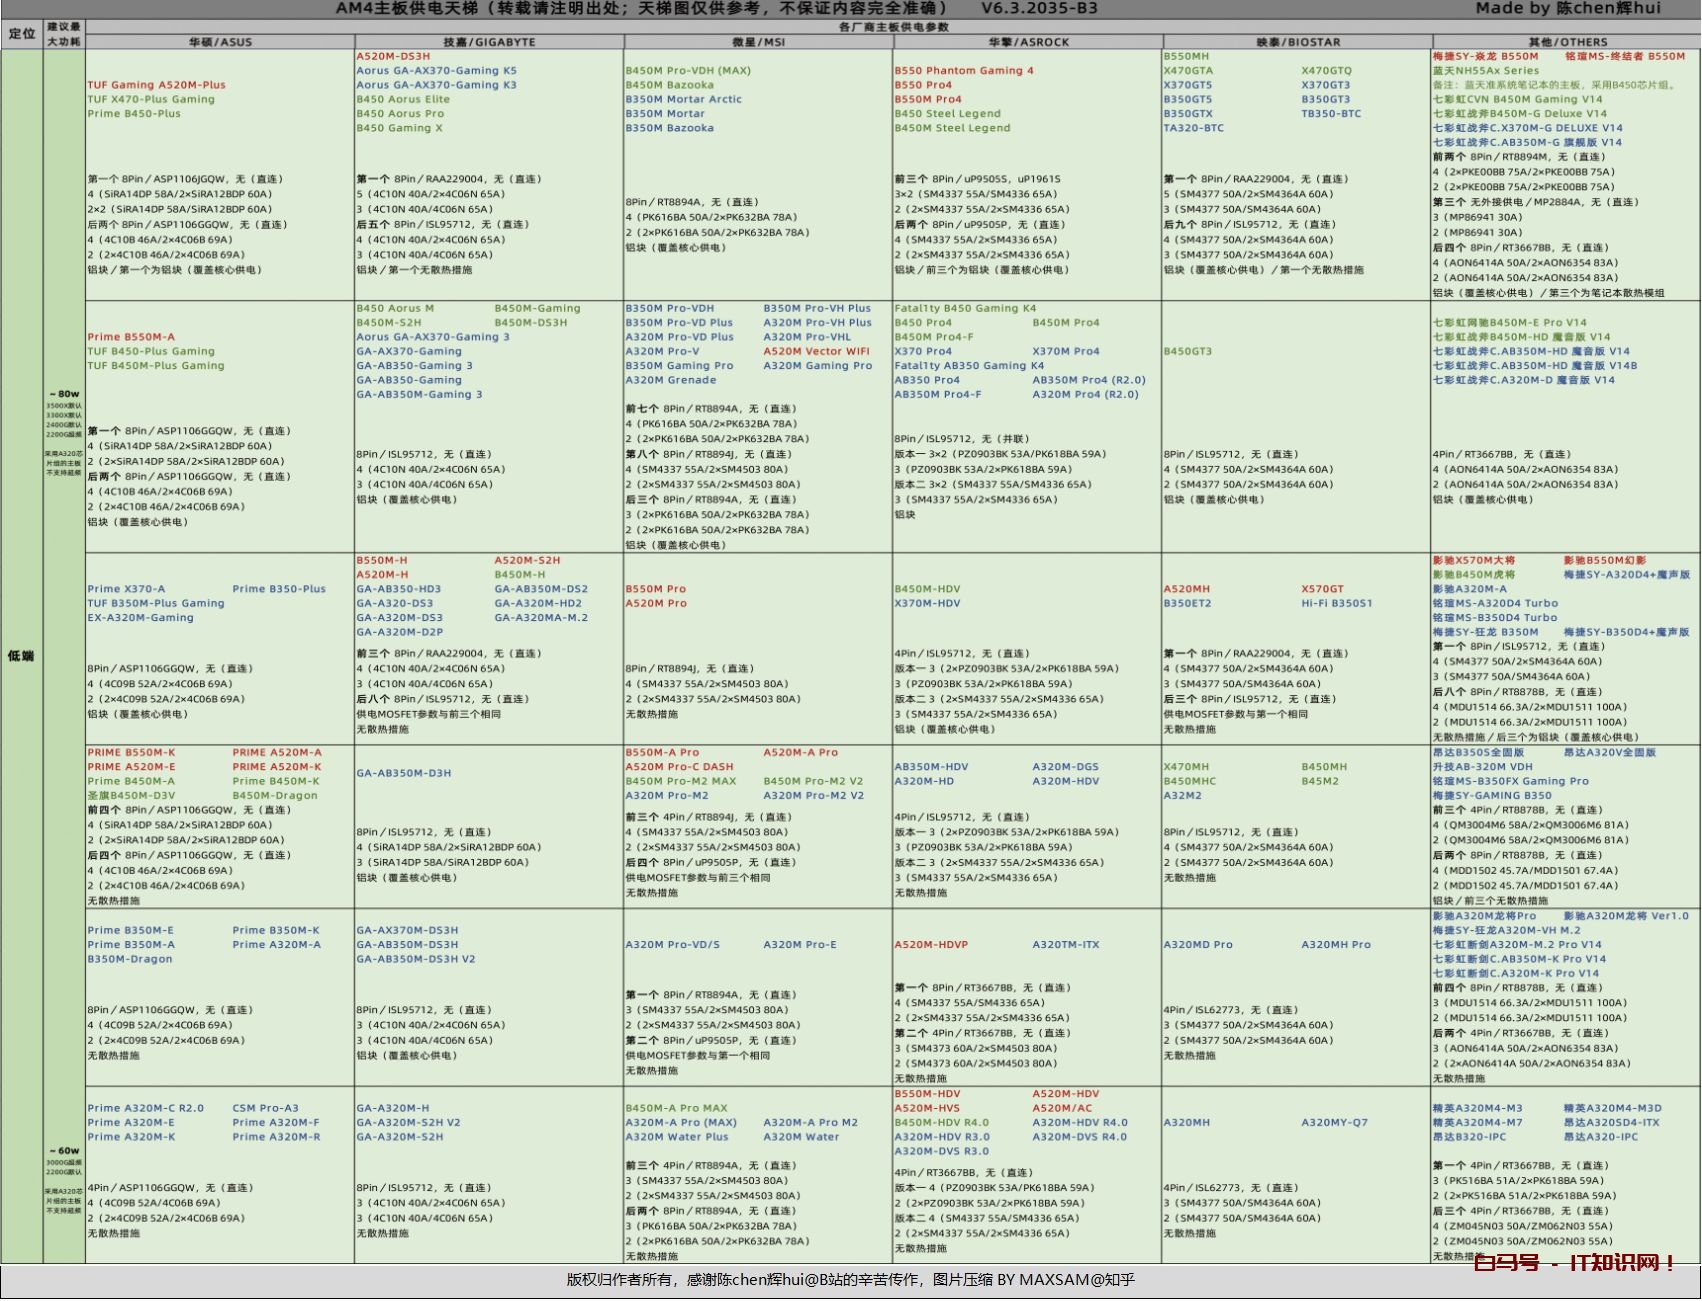Click the B450M Pro-VDH (MAX) entry
The width and height of the screenshot is (1702, 1301).
pos(687,71)
